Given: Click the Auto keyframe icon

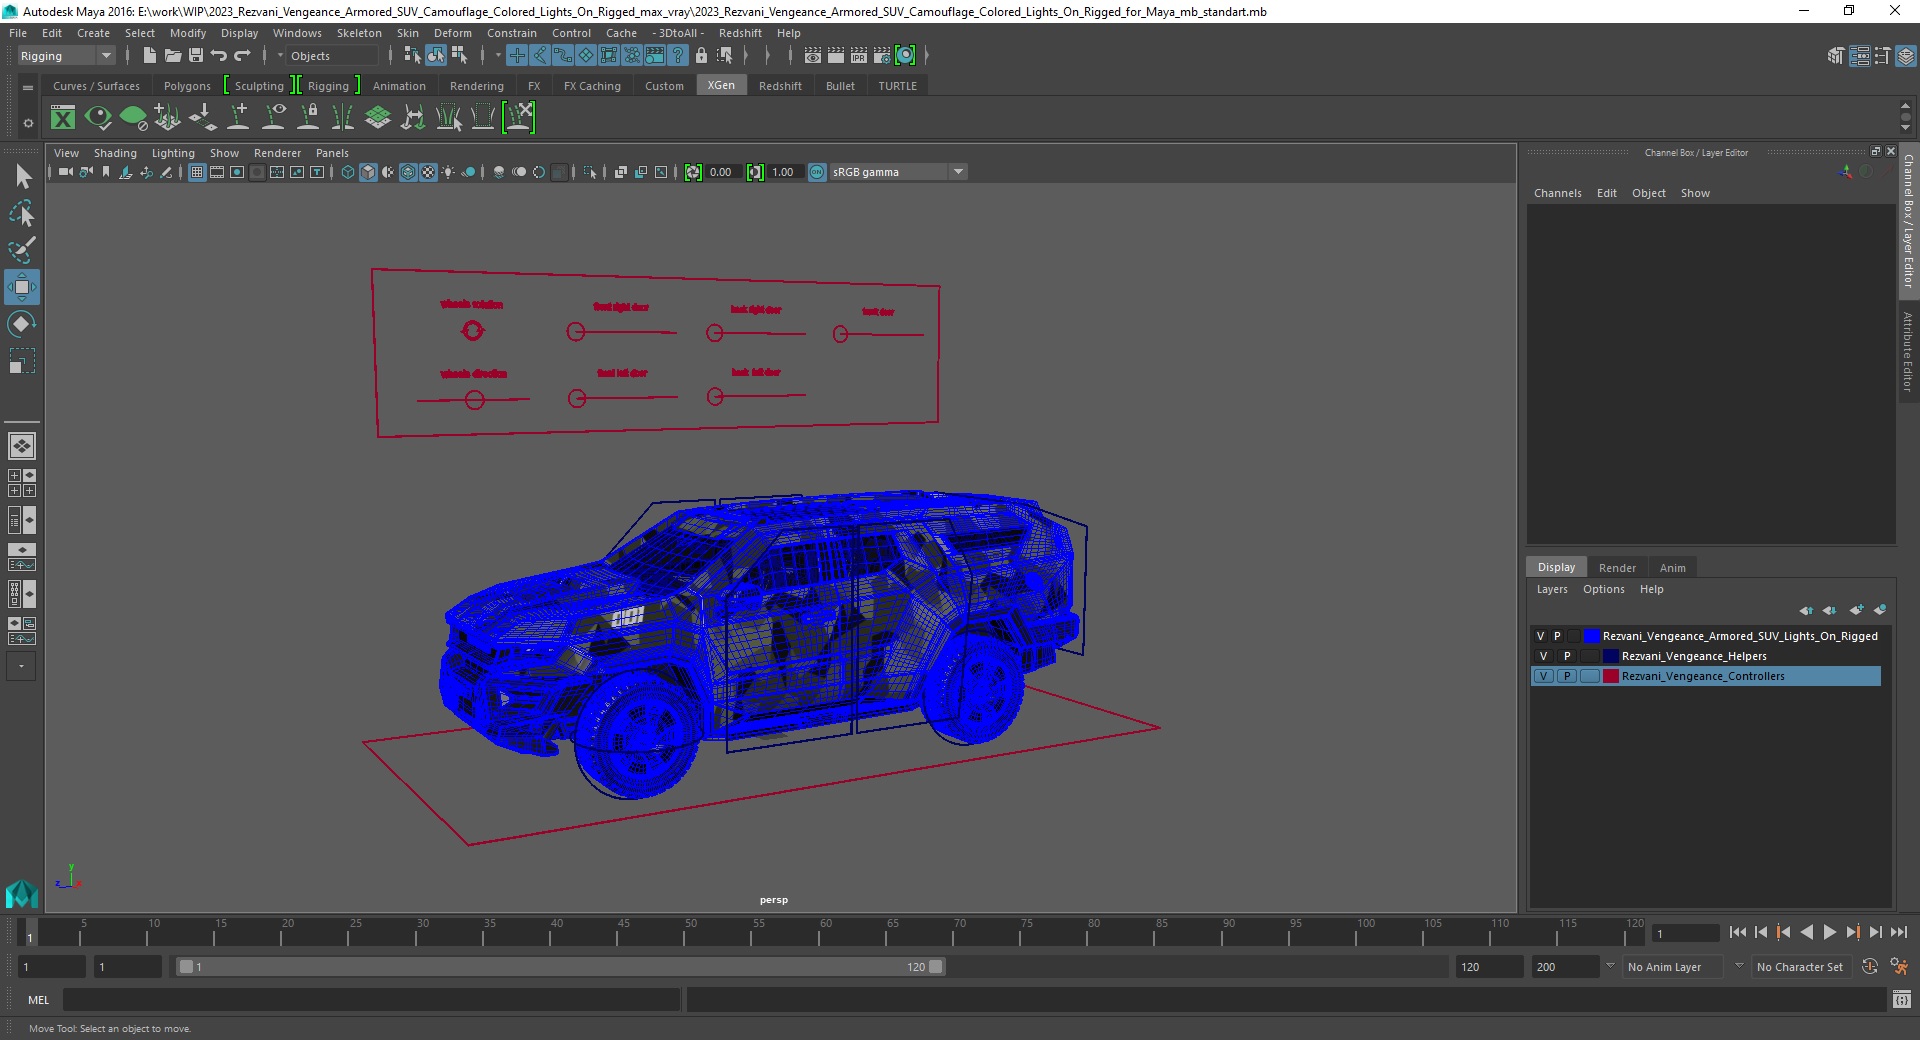Looking at the screenshot, I should click(1869, 967).
